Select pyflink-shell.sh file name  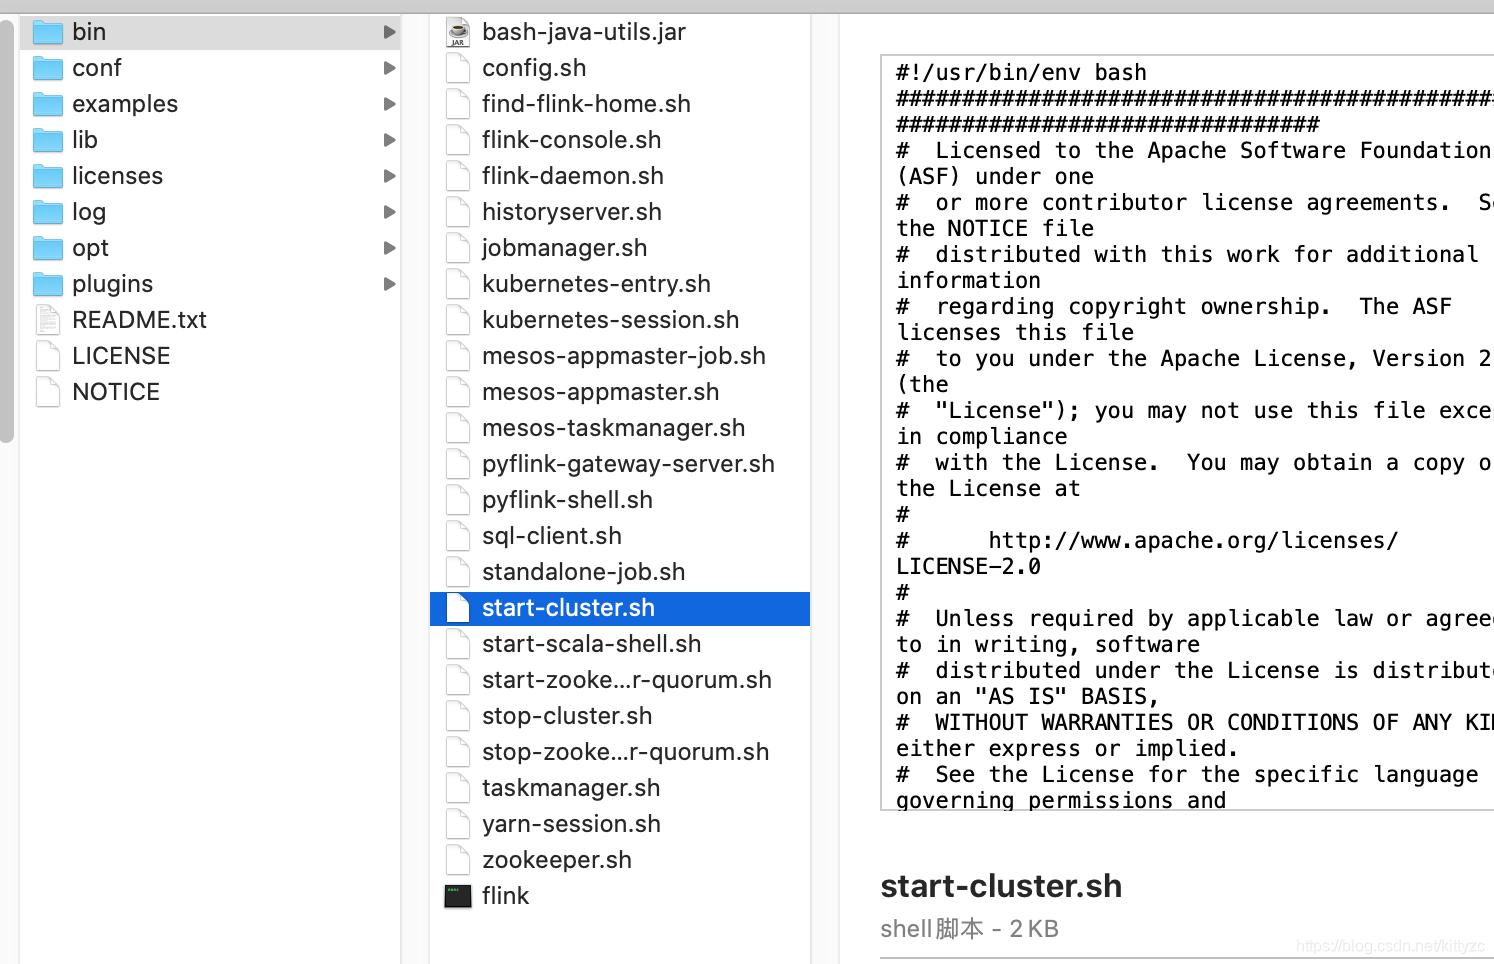[x=567, y=500]
